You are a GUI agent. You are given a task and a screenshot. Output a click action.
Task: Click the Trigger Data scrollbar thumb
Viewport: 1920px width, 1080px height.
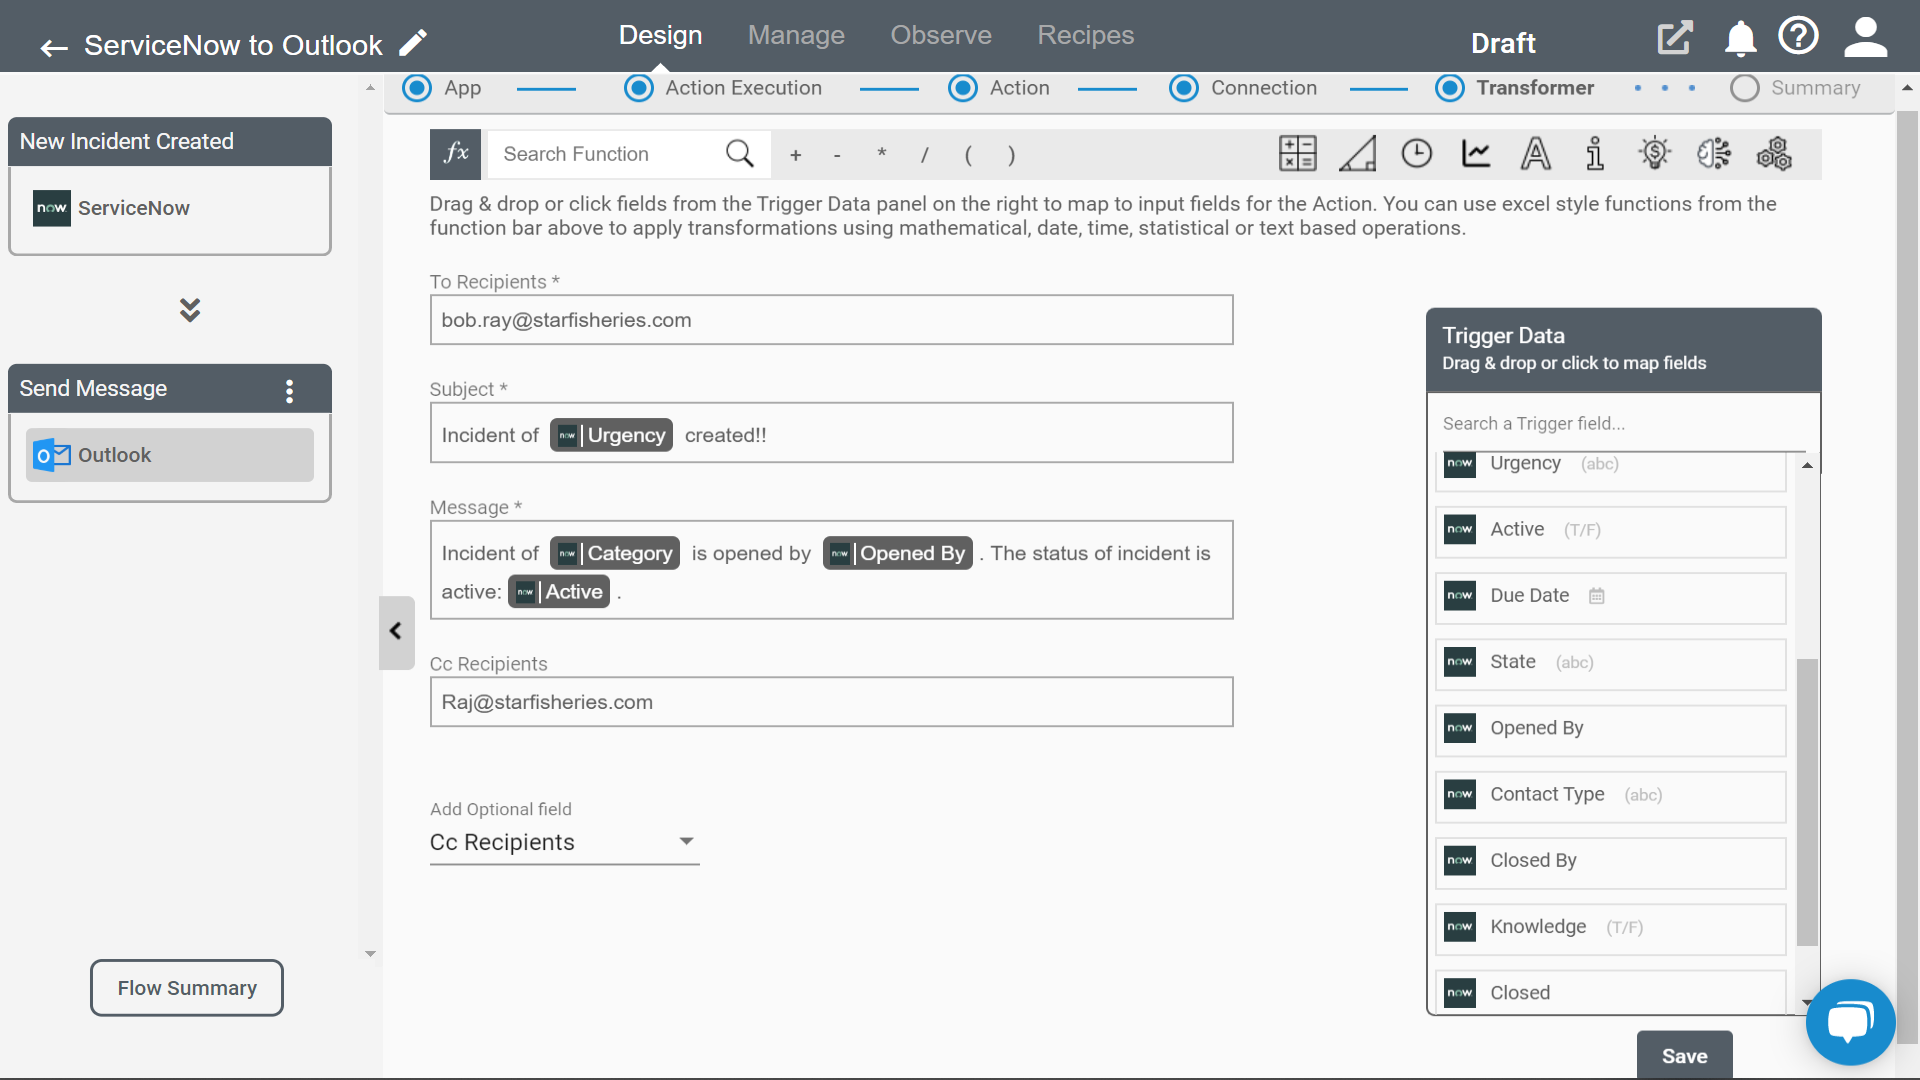point(1807,802)
